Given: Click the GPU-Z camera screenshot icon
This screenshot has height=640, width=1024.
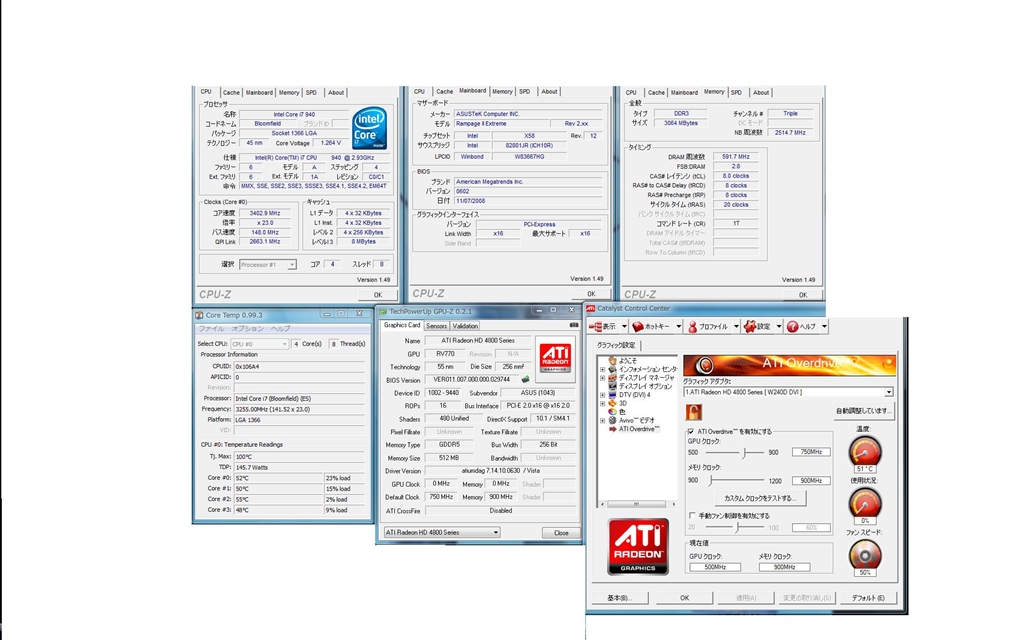Looking at the screenshot, I should click(573, 325).
